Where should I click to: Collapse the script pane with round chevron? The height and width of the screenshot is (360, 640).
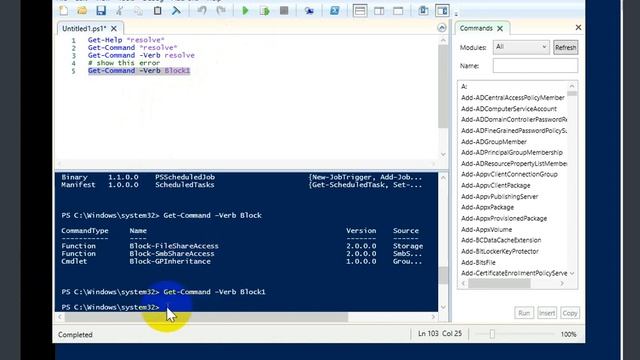(x=442, y=28)
